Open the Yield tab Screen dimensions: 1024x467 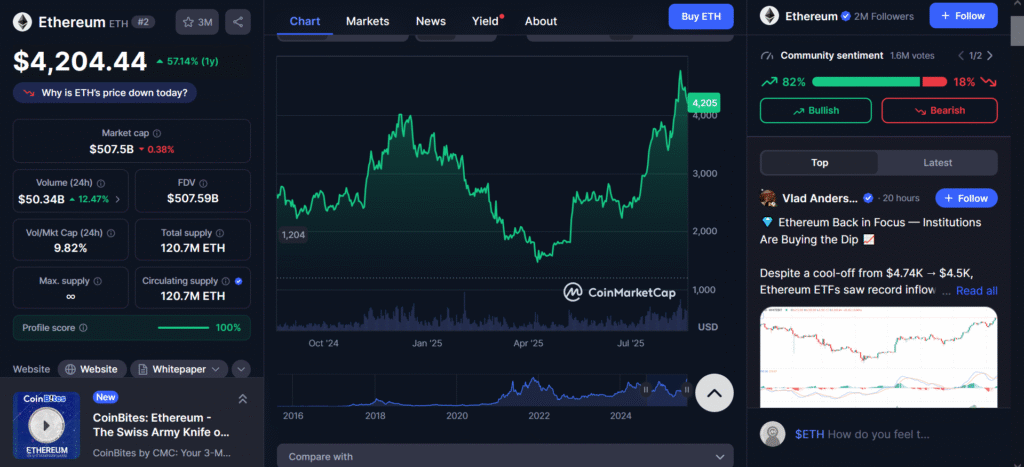tap(485, 21)
